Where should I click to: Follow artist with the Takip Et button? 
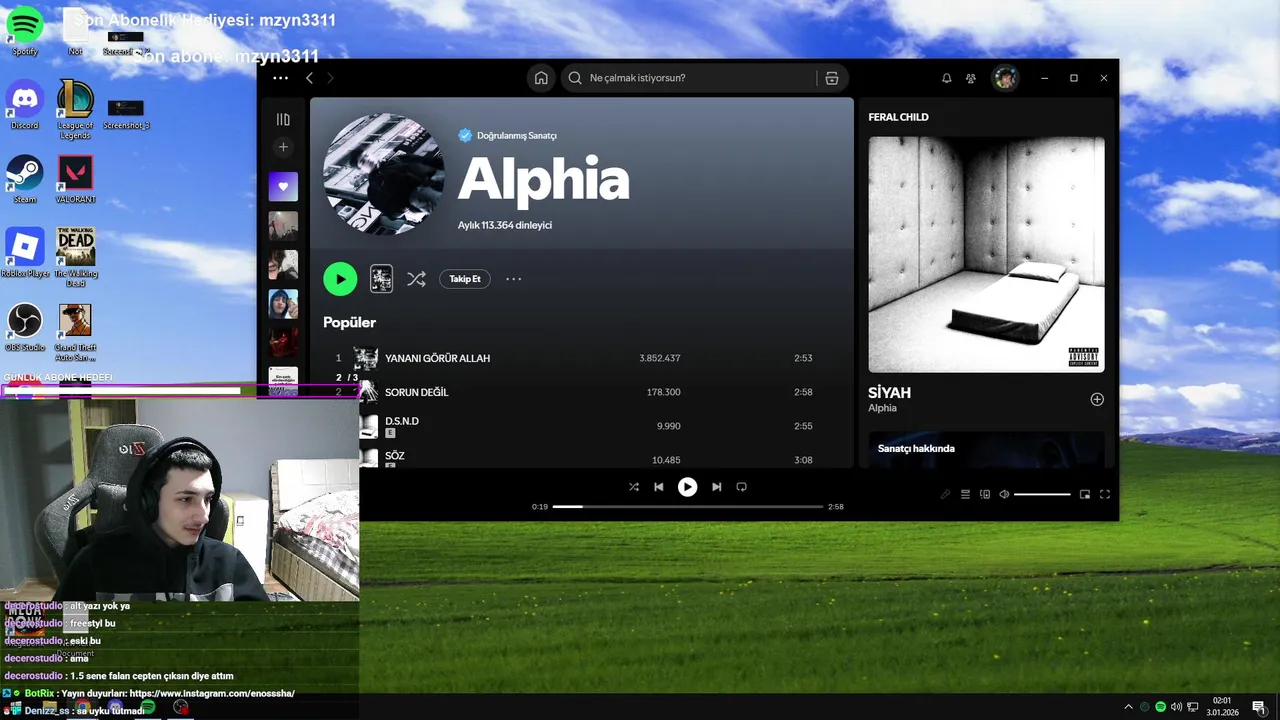[x=465, y=279]
